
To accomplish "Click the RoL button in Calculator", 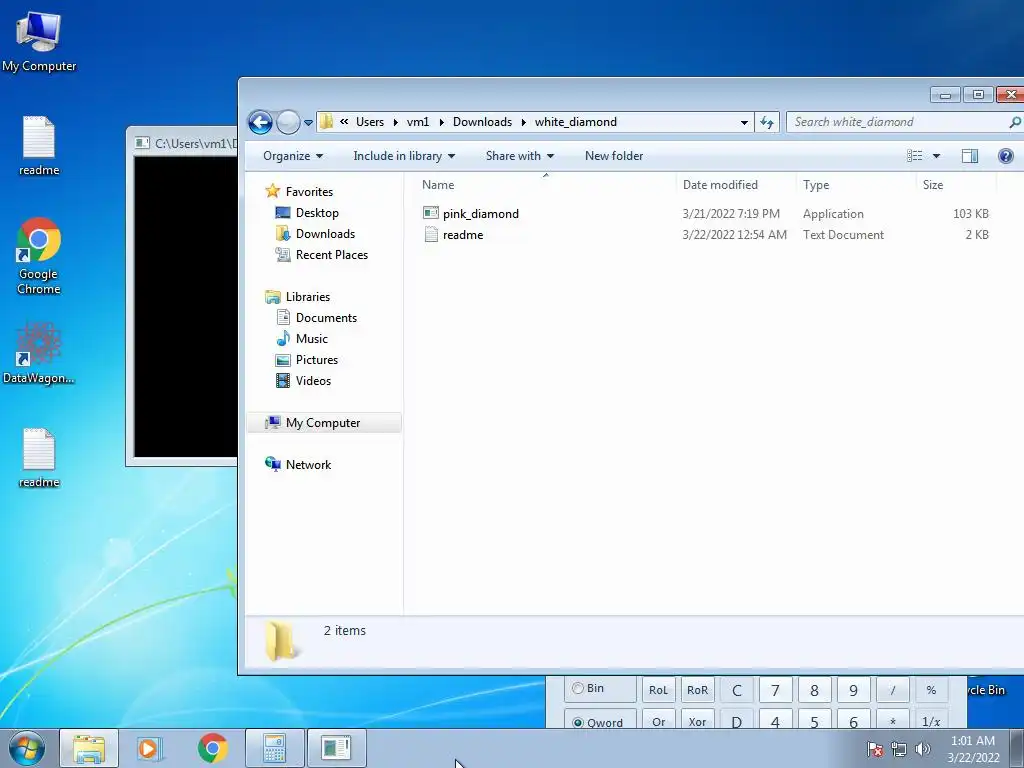I will coord(658,690).
